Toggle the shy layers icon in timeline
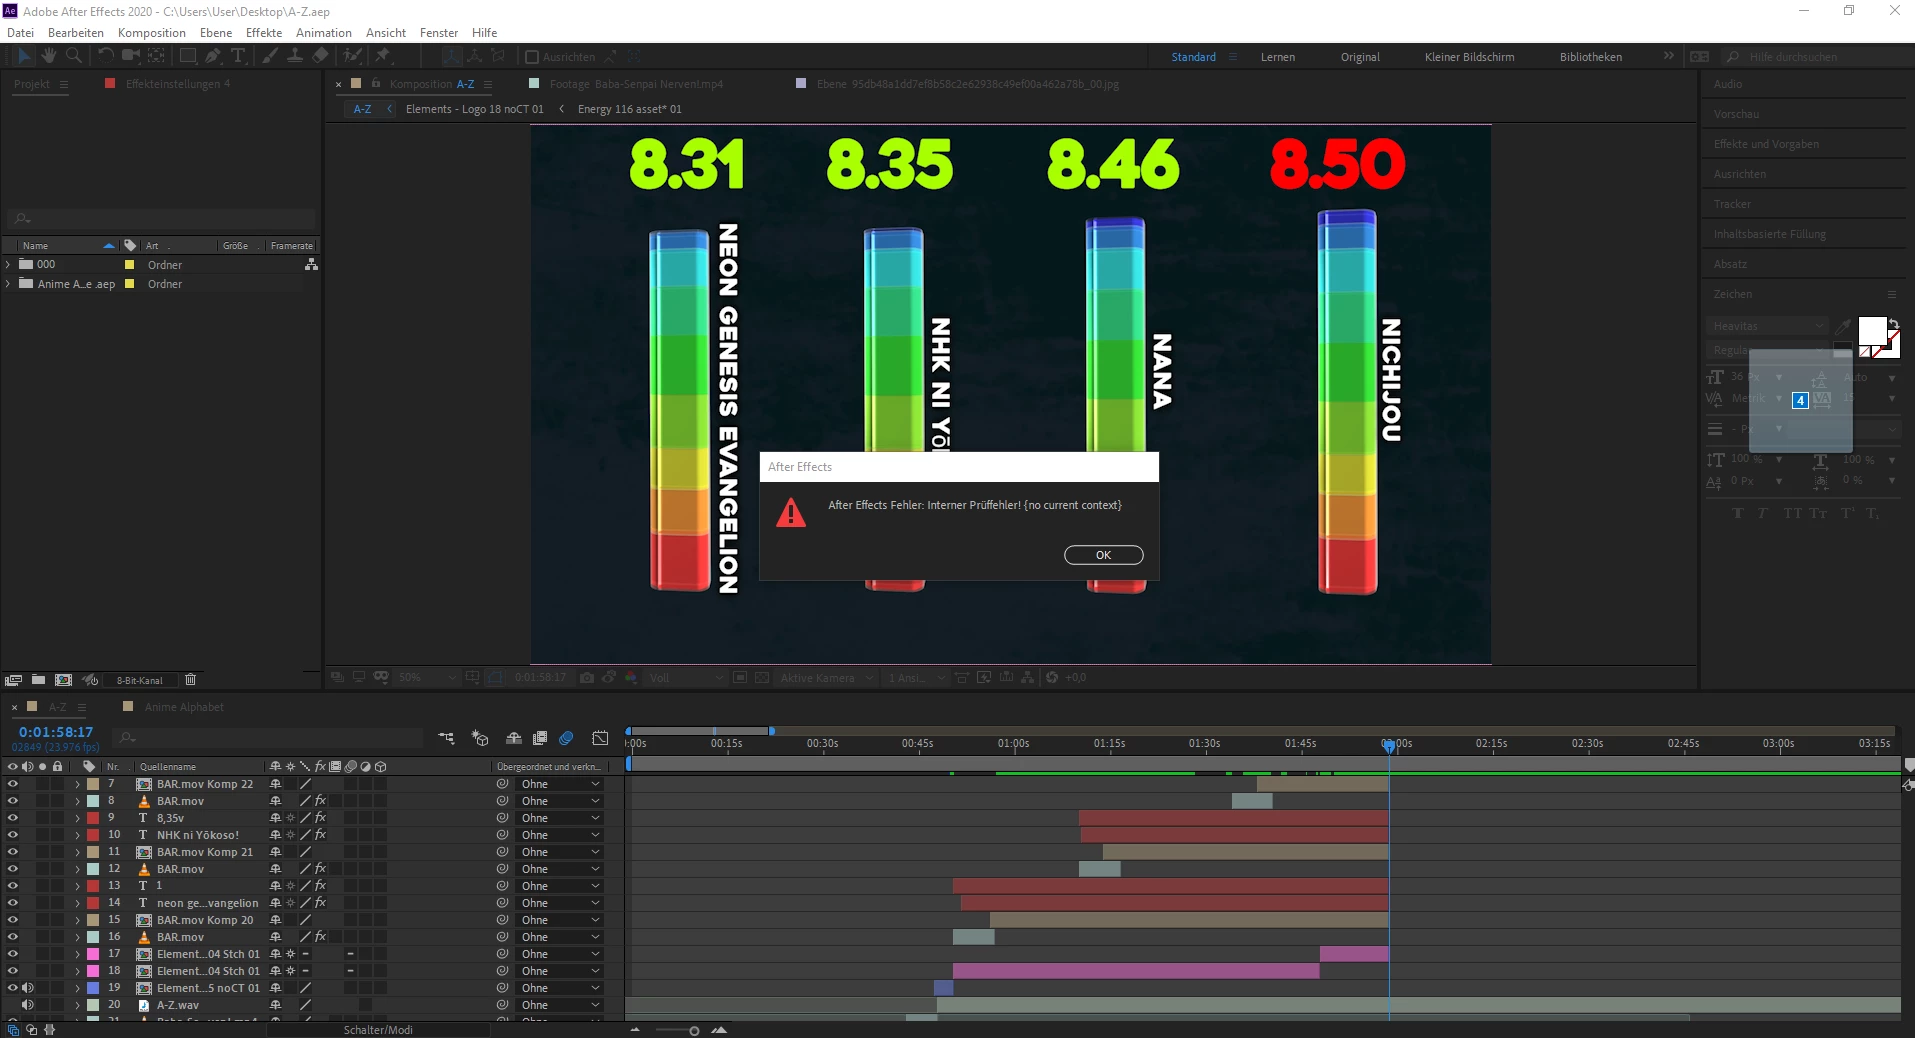Viewport: 1915px width, 1038px height. tap(514, 738)
